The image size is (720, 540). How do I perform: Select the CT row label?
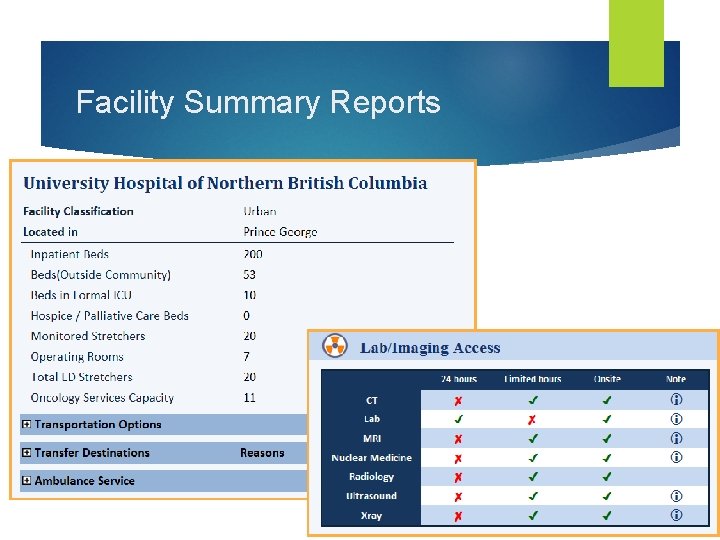[371, 400]
